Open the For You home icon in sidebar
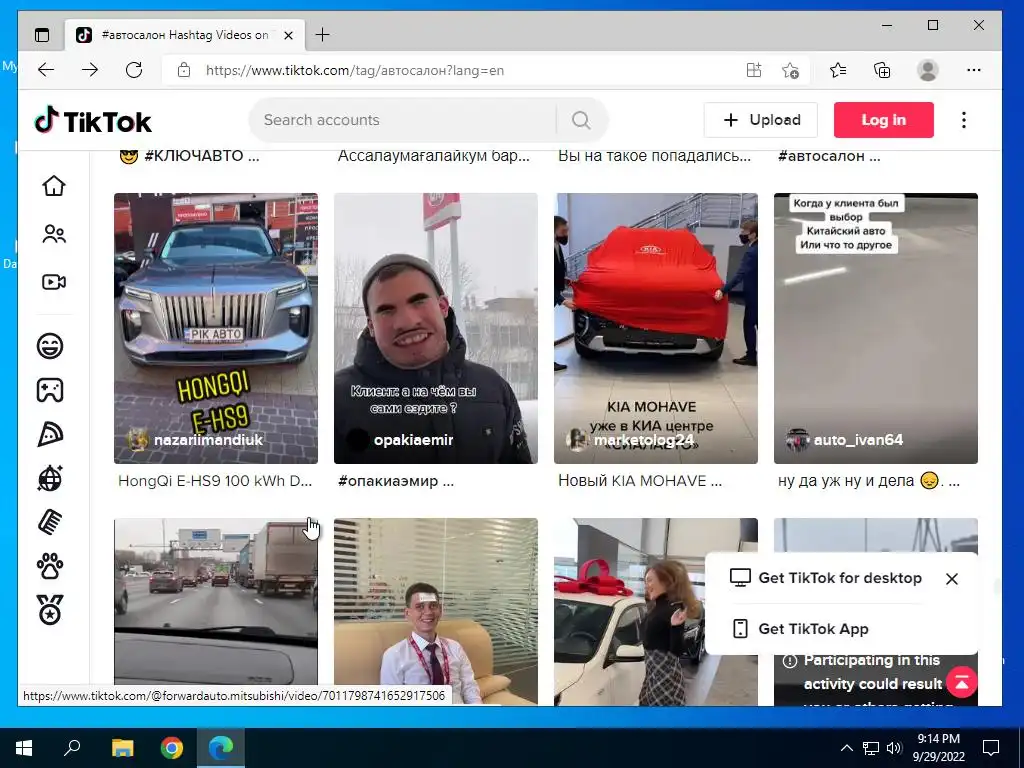 pos(54,186)
